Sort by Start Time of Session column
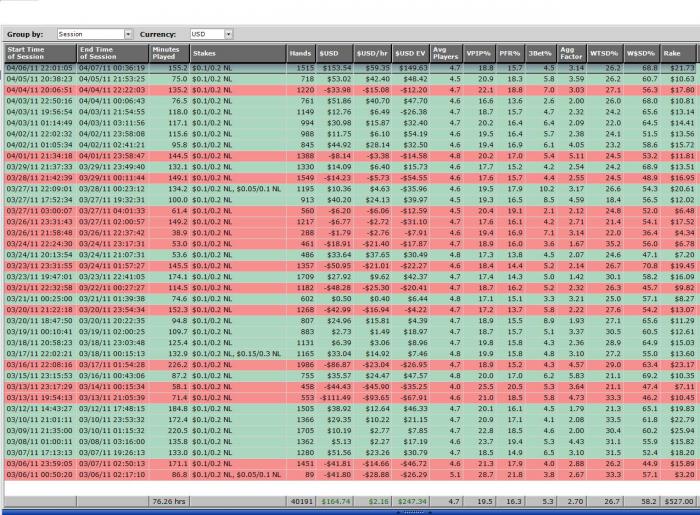This screenshot has width=700, height=515. click(40, 53)
